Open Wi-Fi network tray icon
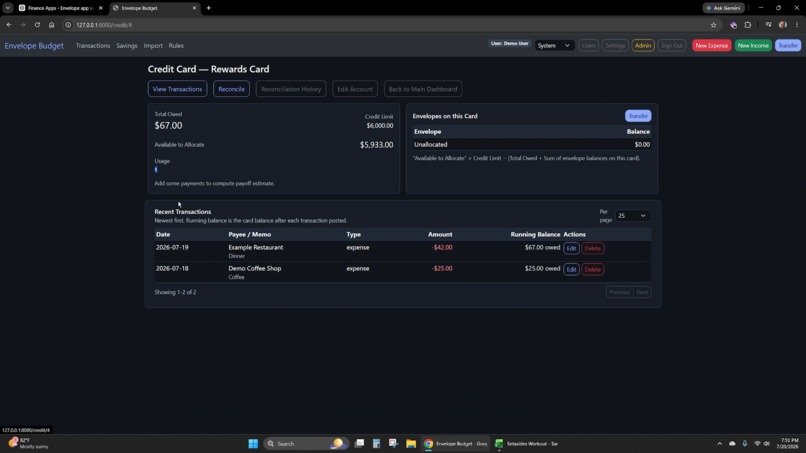Viewport: 806px width, 453px height. coord(757,444)
